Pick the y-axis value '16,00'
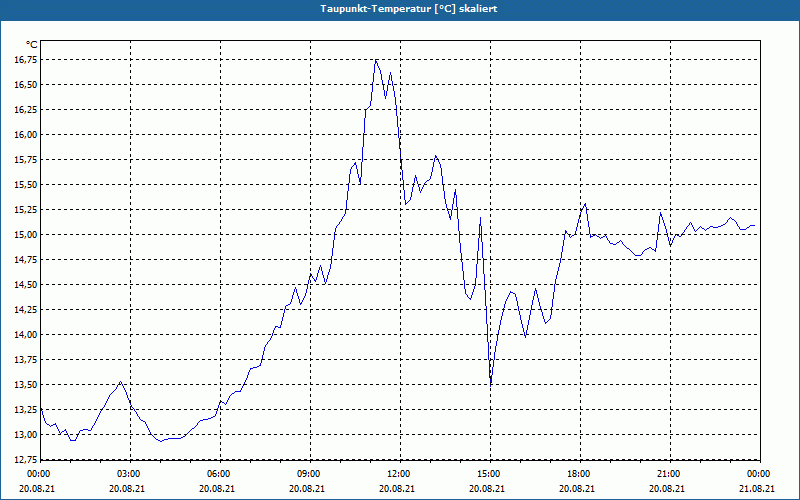This screenshot has width=800, height=500. coord(26,135)
